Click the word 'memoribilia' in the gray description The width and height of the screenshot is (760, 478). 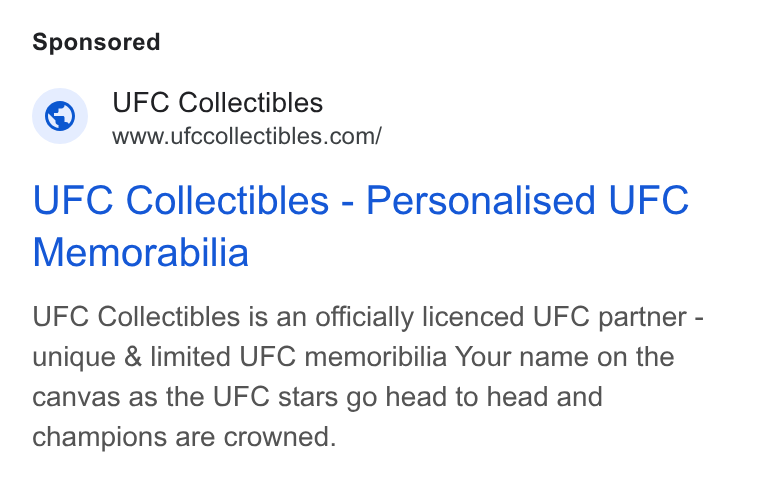click(375, 357)
